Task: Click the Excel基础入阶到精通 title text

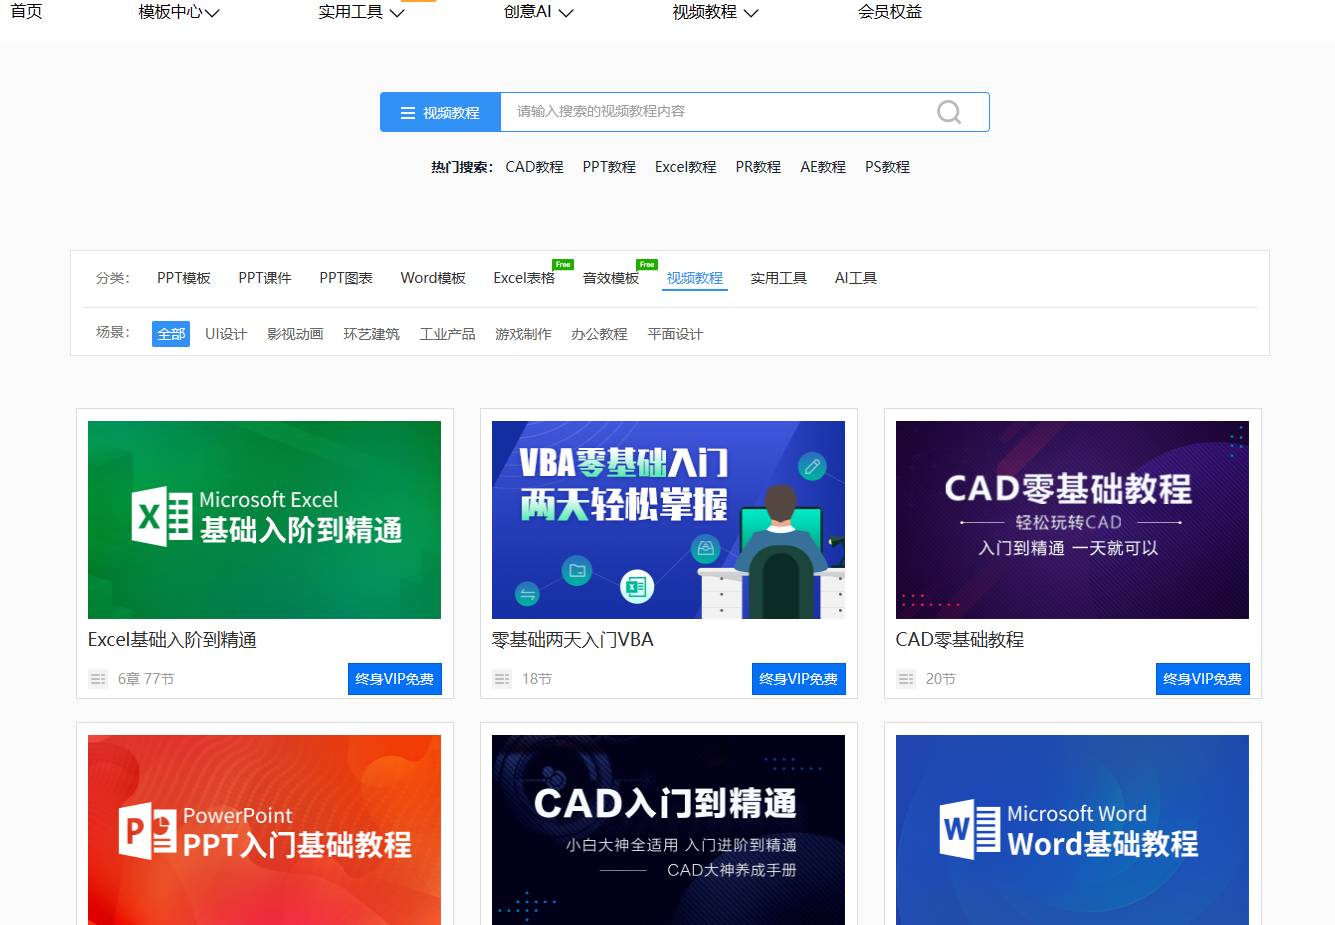Action: [x=172, y=640]
